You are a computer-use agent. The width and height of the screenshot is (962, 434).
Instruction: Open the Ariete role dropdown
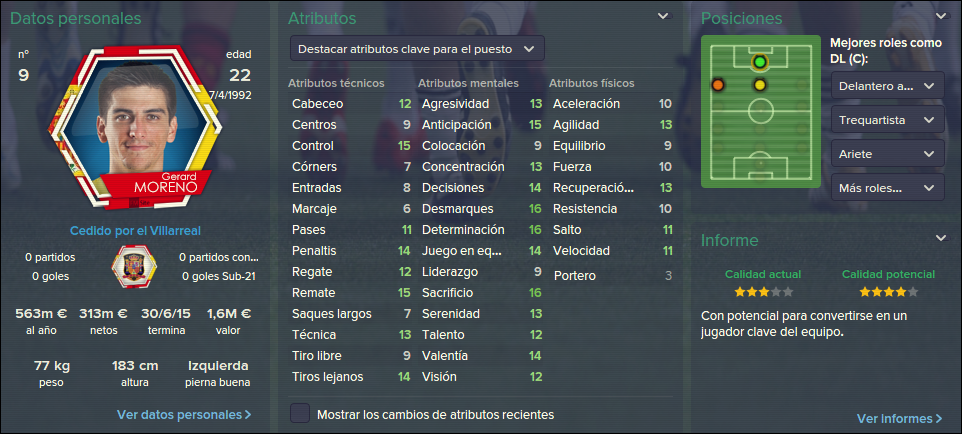pyautogui.click(x=887, y=154)
